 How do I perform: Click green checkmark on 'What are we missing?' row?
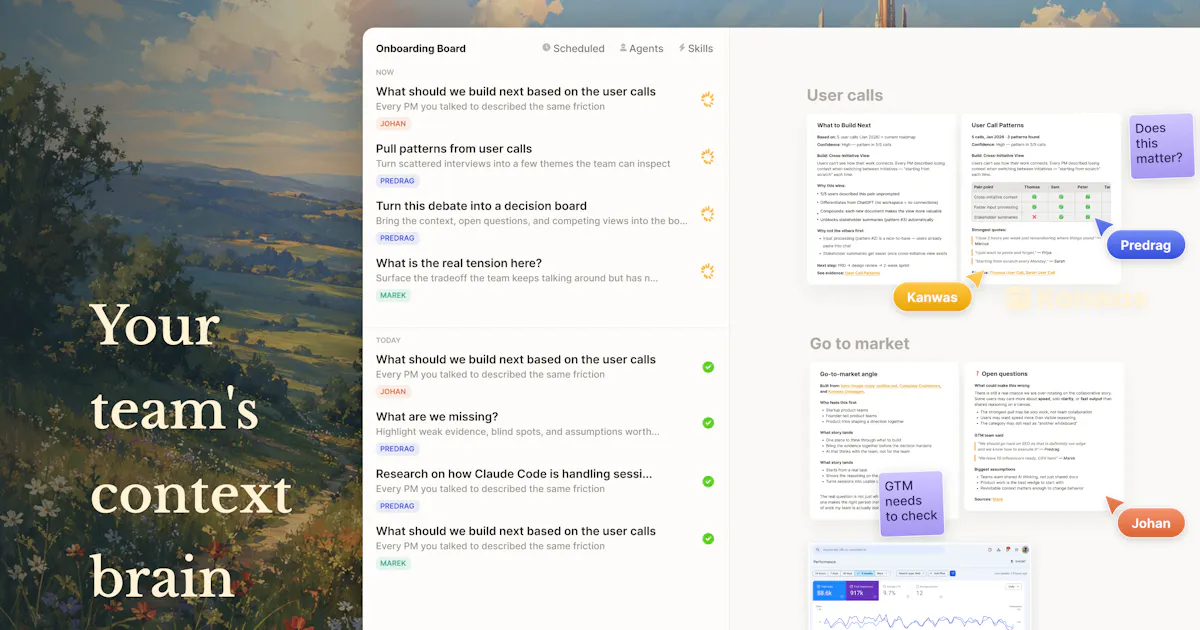coord(708,423)
